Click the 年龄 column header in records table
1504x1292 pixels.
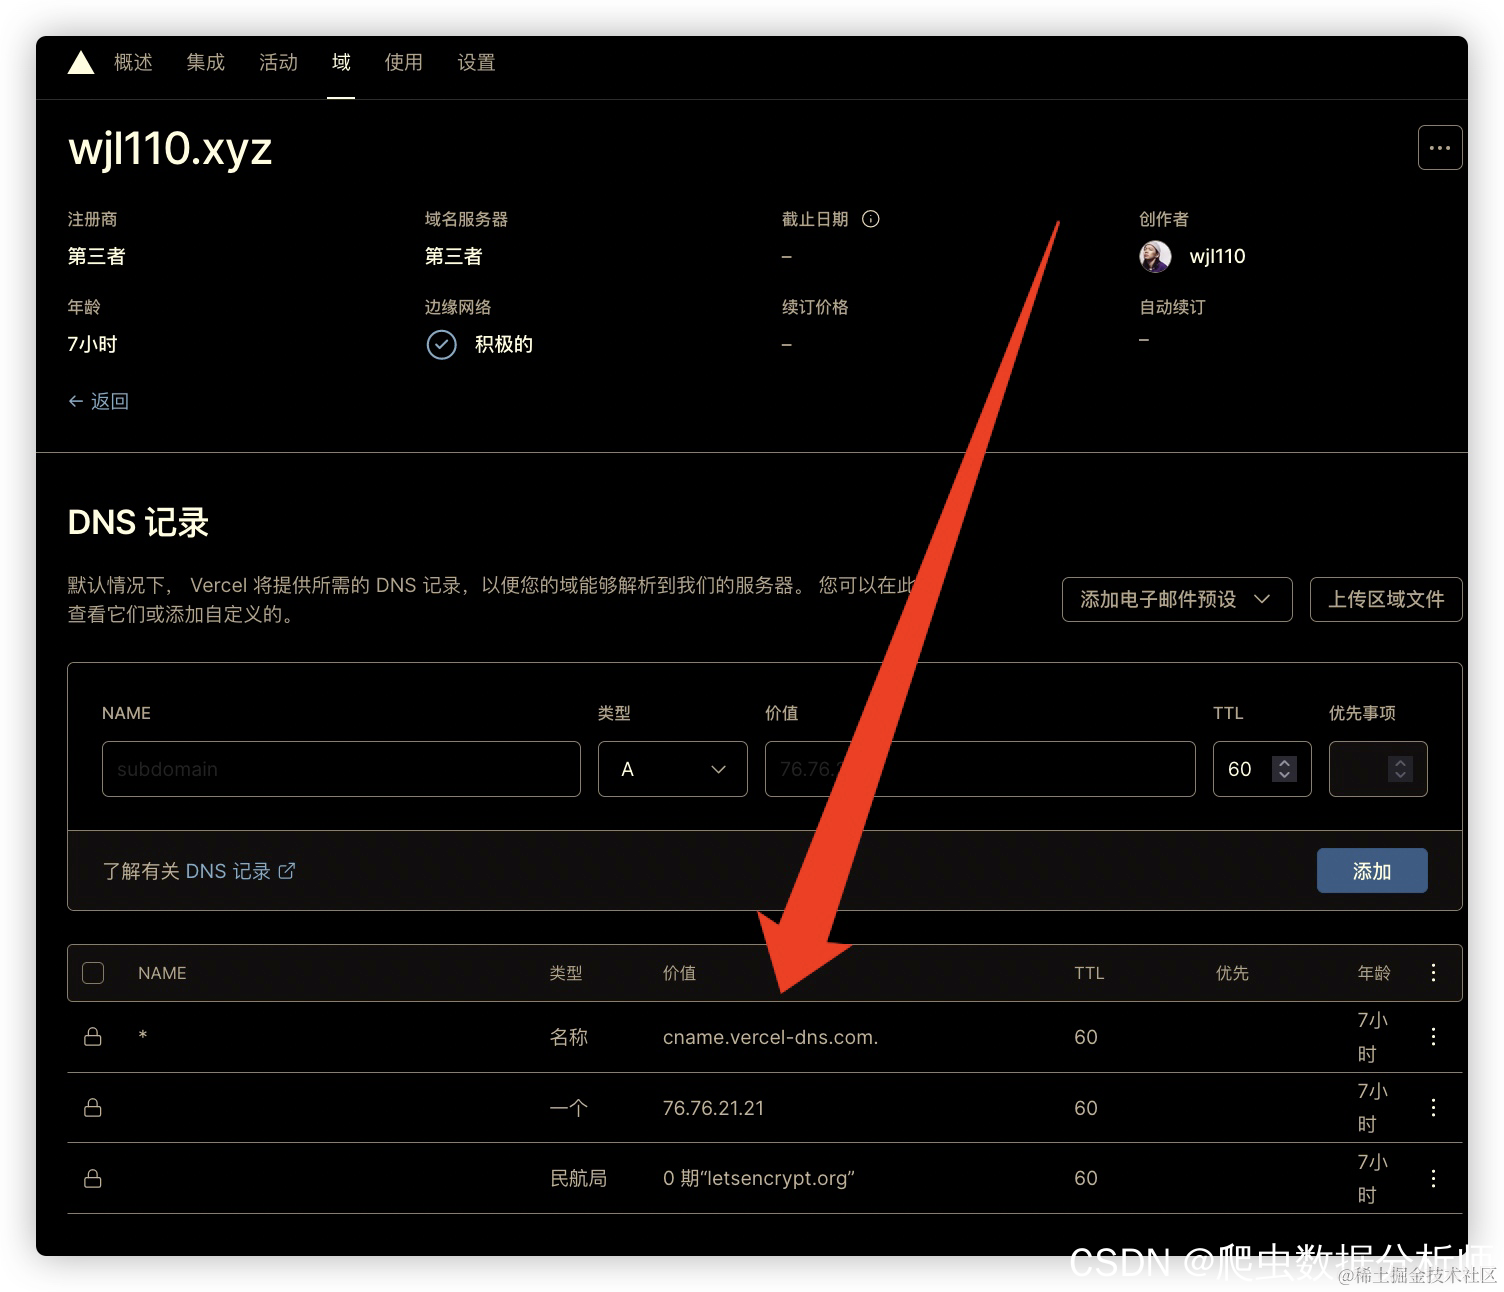(1374, 973)
